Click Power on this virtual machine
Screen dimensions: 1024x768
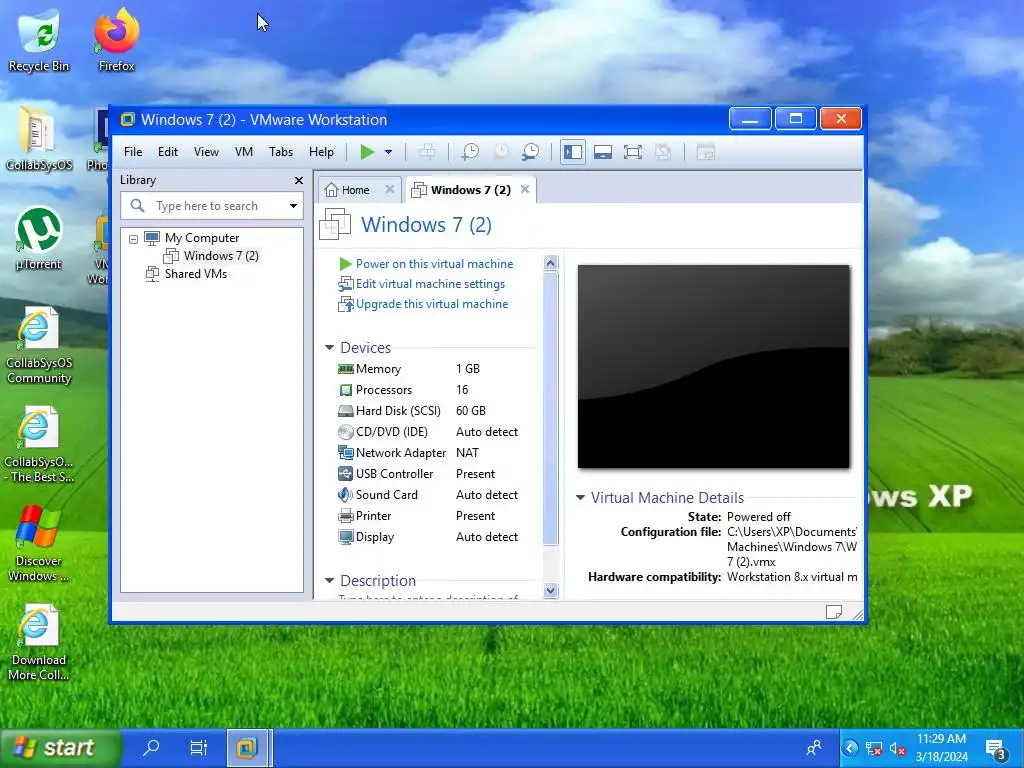click(434, 264)
